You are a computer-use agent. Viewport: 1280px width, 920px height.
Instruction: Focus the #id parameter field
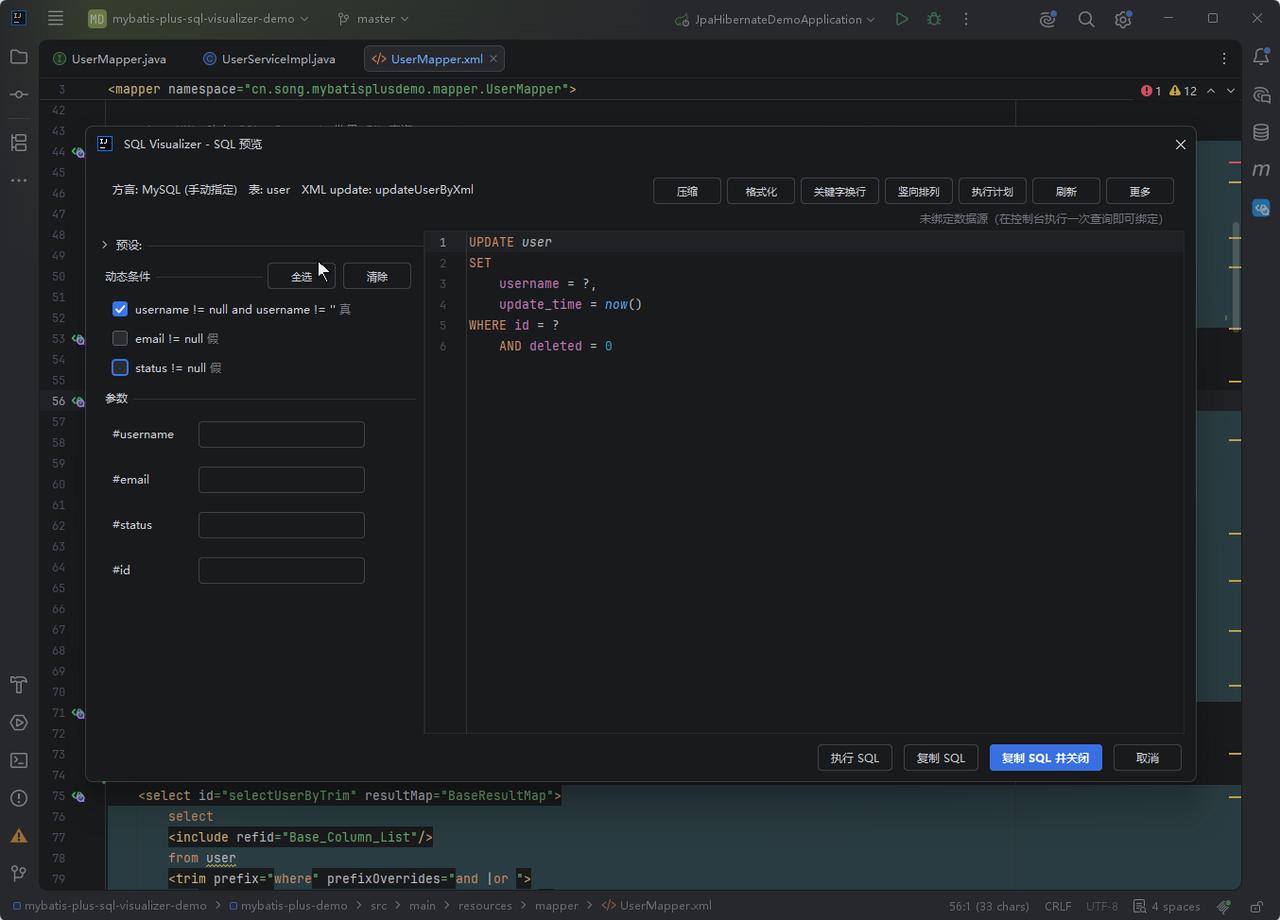point(281,570)
